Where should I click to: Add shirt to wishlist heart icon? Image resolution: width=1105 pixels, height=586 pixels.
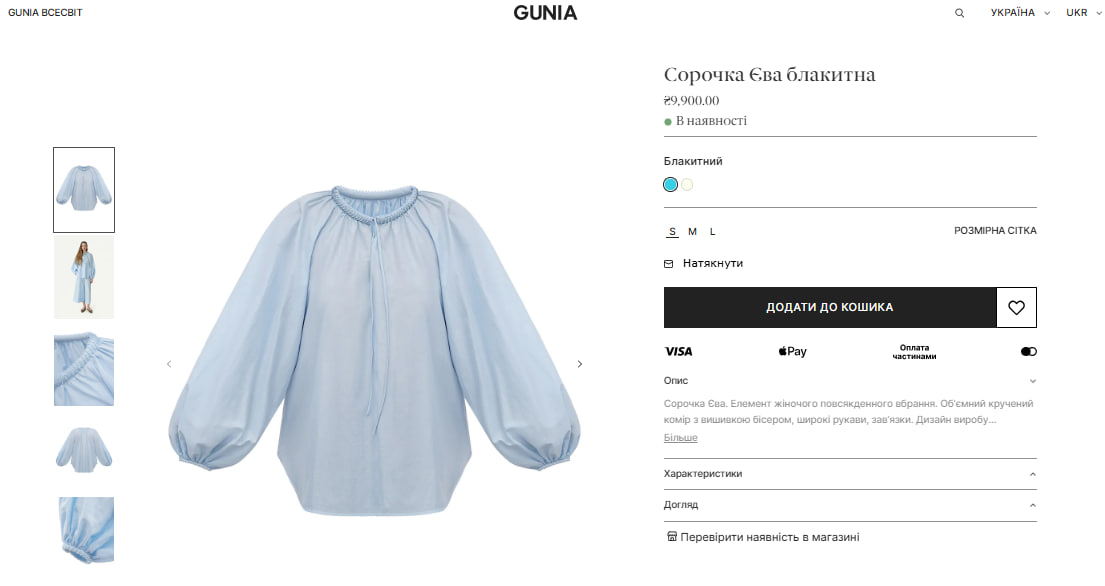(x=1016, y=307)
